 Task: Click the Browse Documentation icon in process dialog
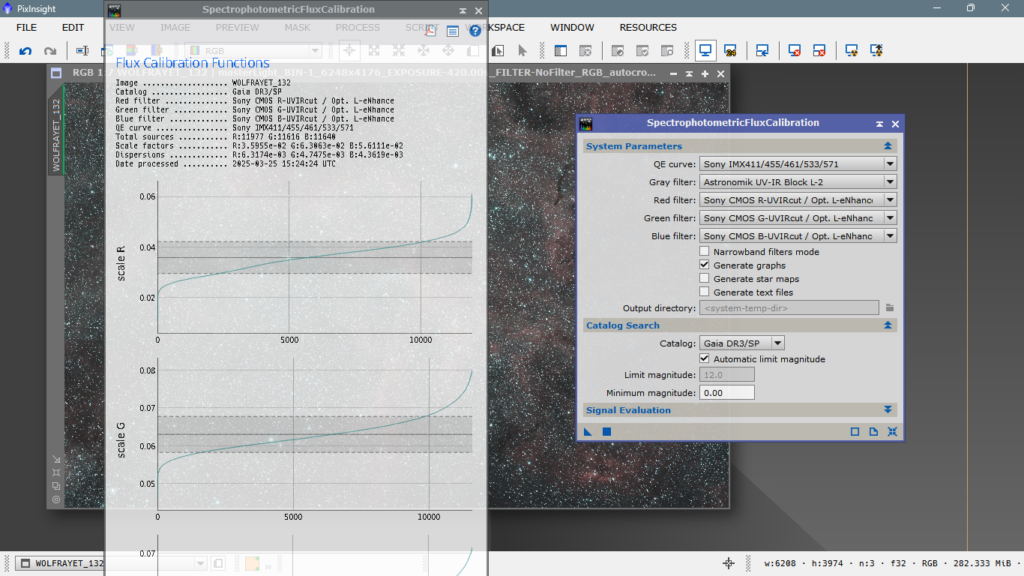click(x=874, y=432)
